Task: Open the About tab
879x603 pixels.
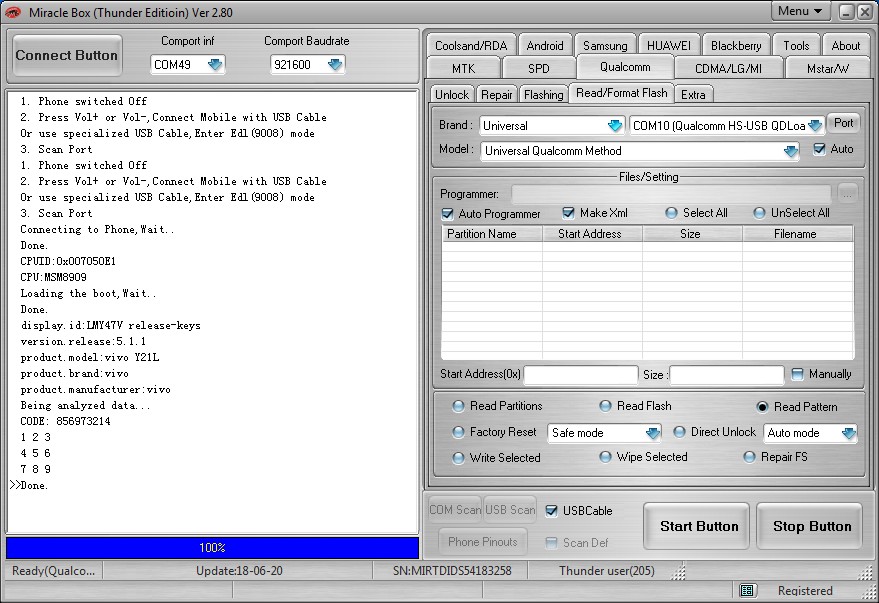Action: point(845,45)
